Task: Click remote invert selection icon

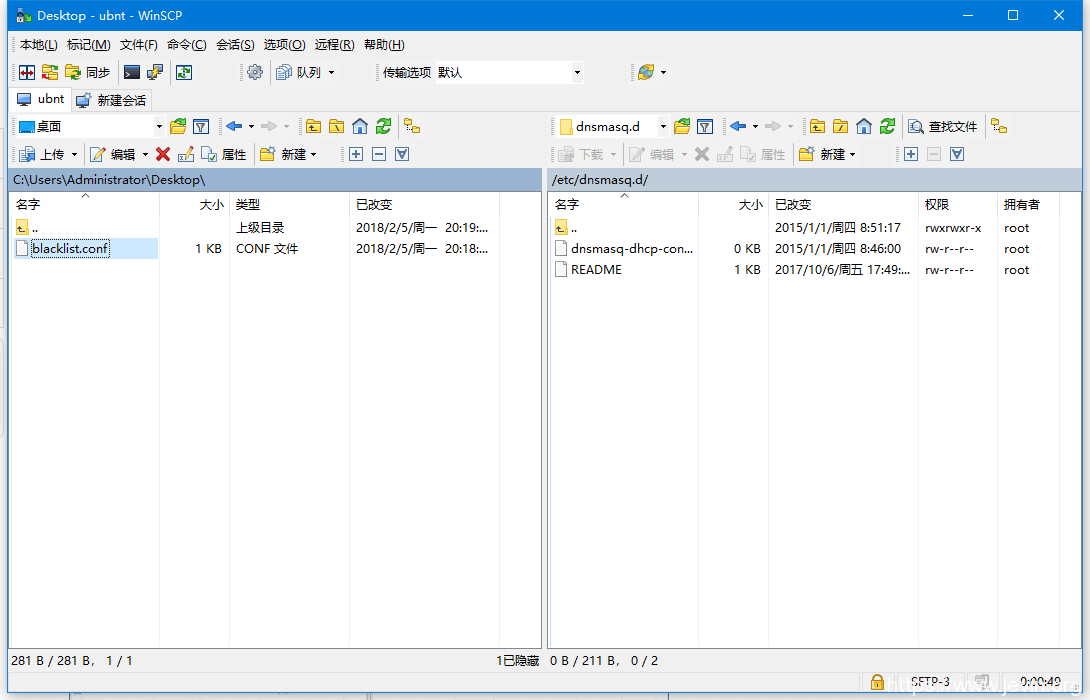Action: [x=957, y=154]
